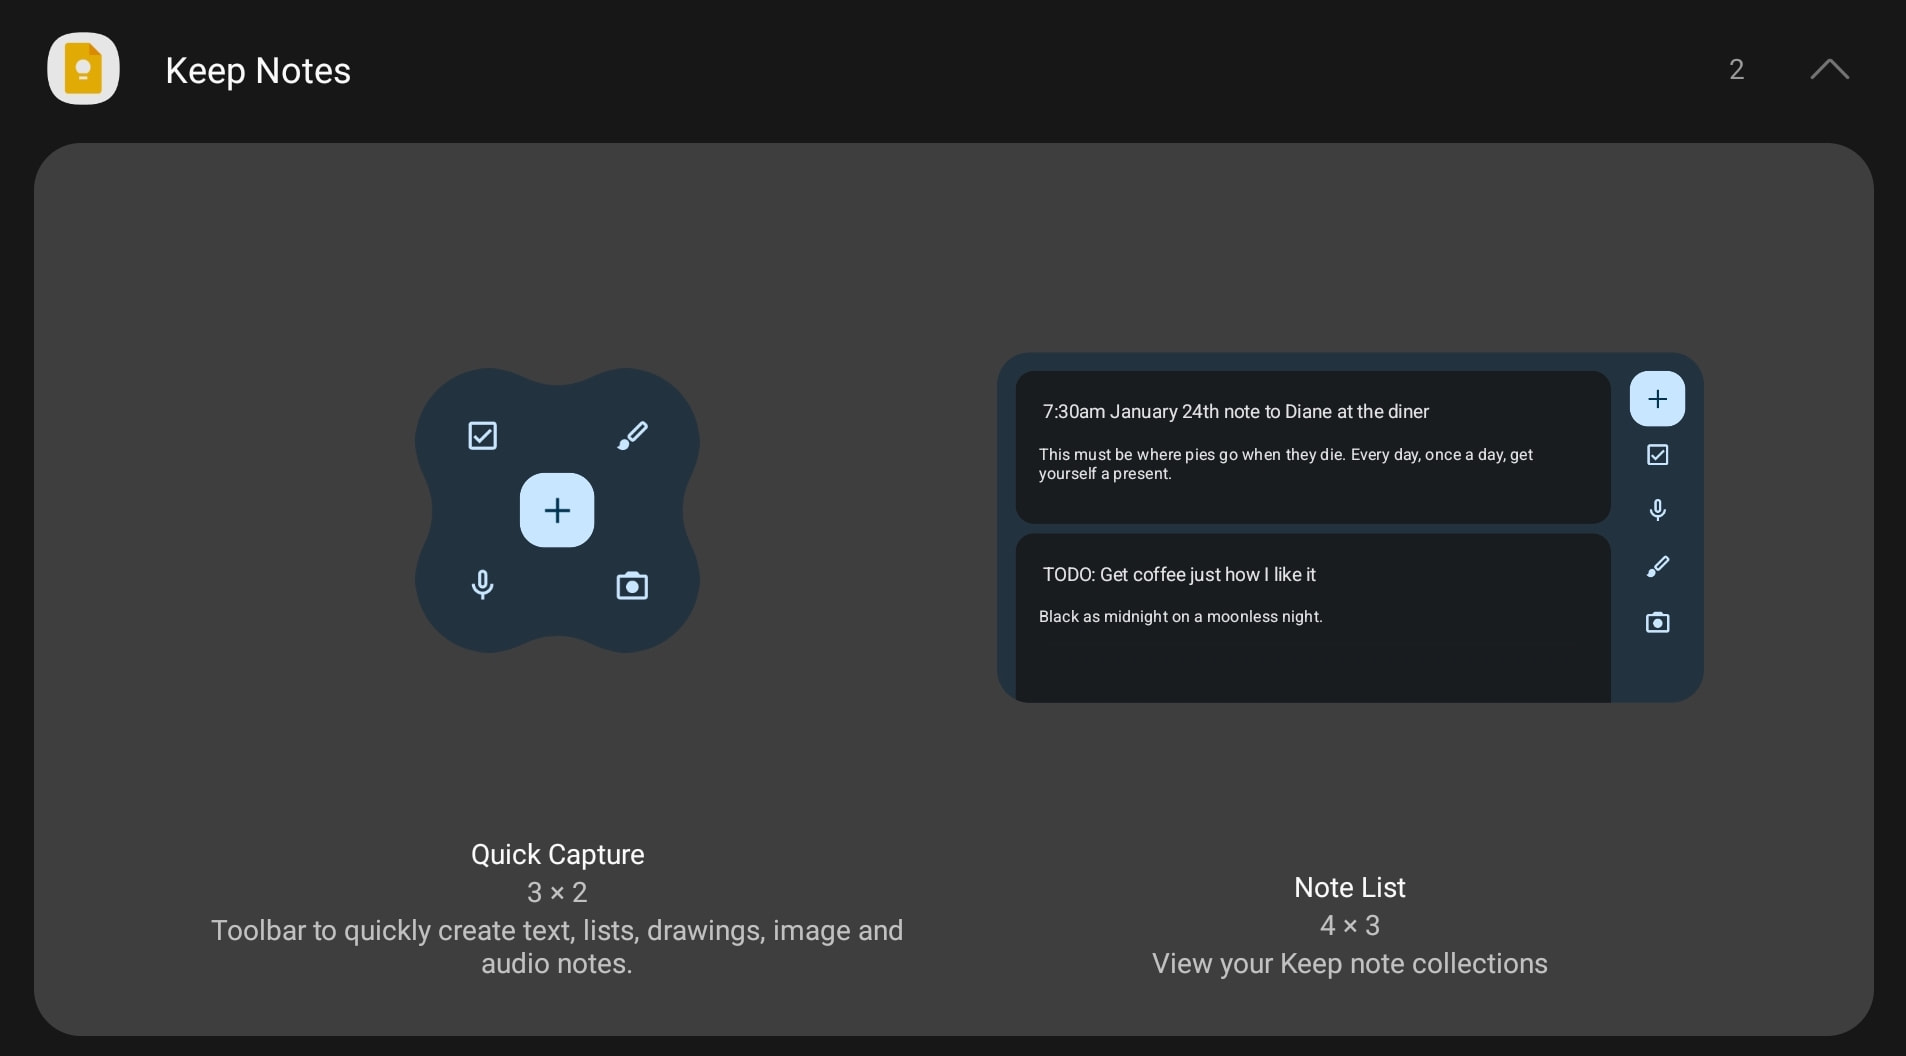The height and width of the screenshot is (1056, 1906).
Task: Click the Keep Notes header title
Action: (x=258, y=71)
